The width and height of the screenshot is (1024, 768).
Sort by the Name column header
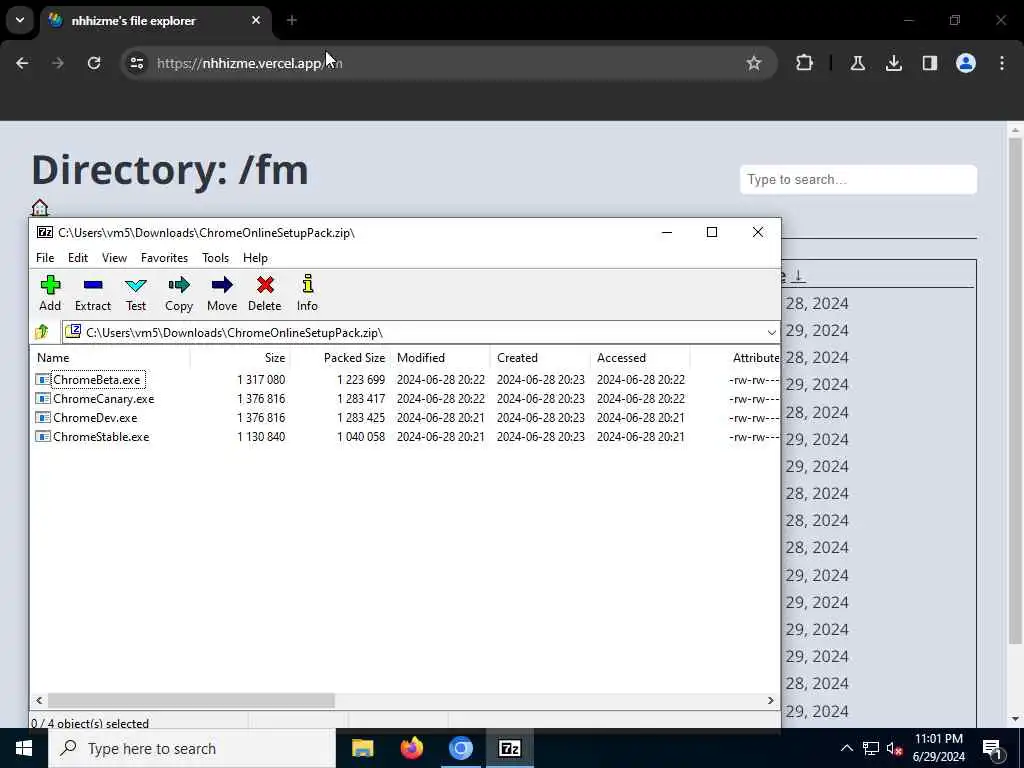point(110,358)
